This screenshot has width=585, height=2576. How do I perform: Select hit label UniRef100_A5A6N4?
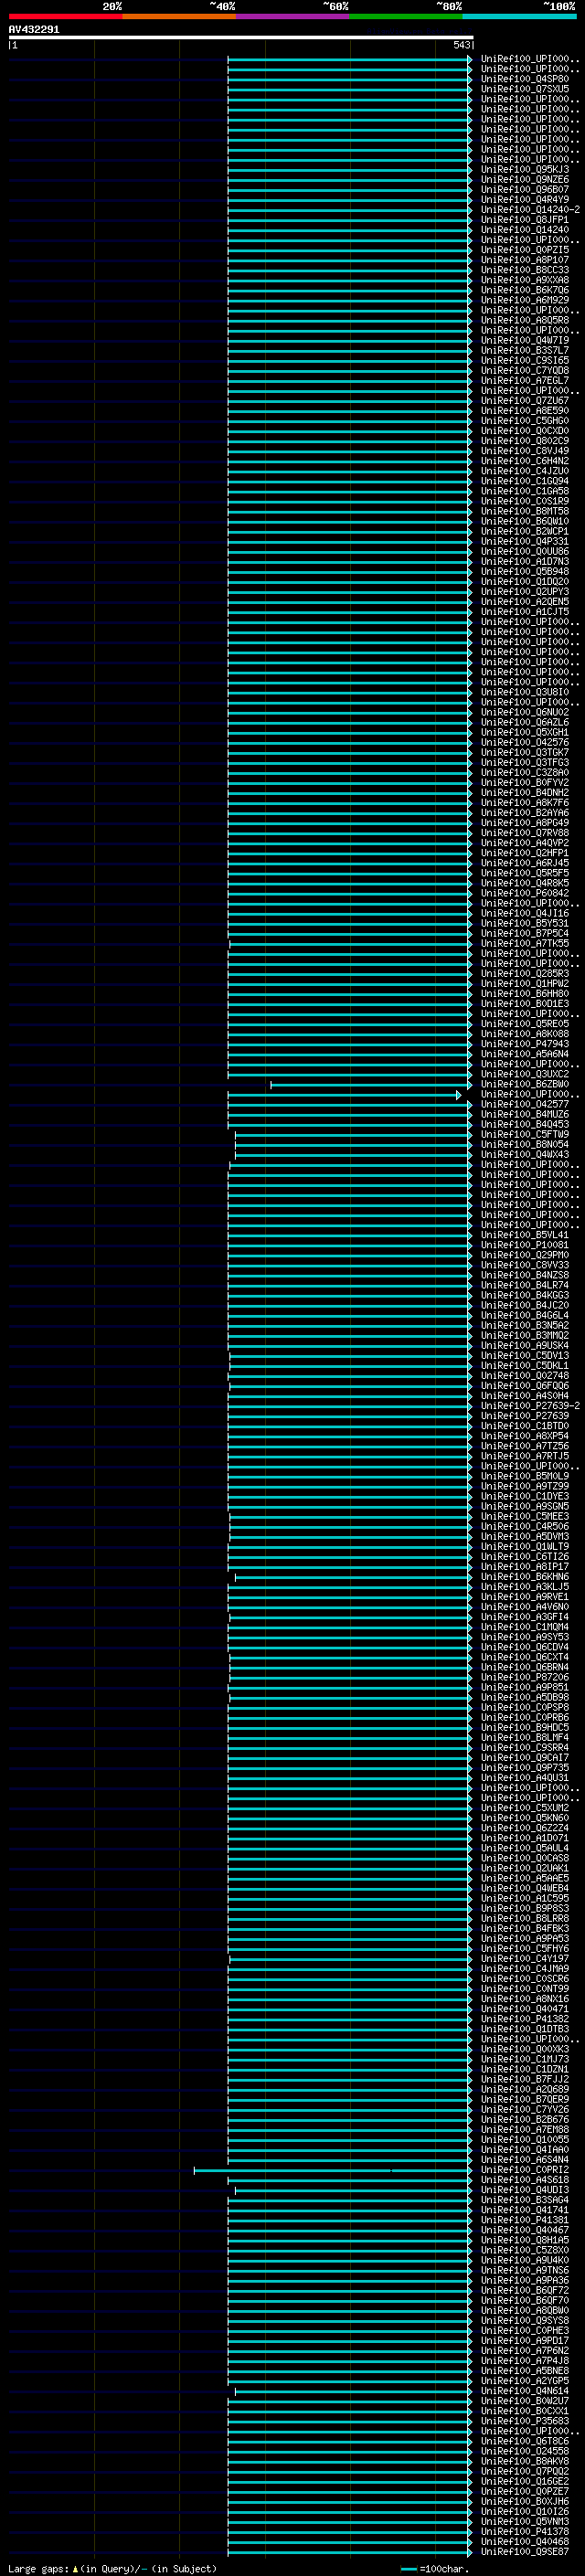[x=525, y=1054]
